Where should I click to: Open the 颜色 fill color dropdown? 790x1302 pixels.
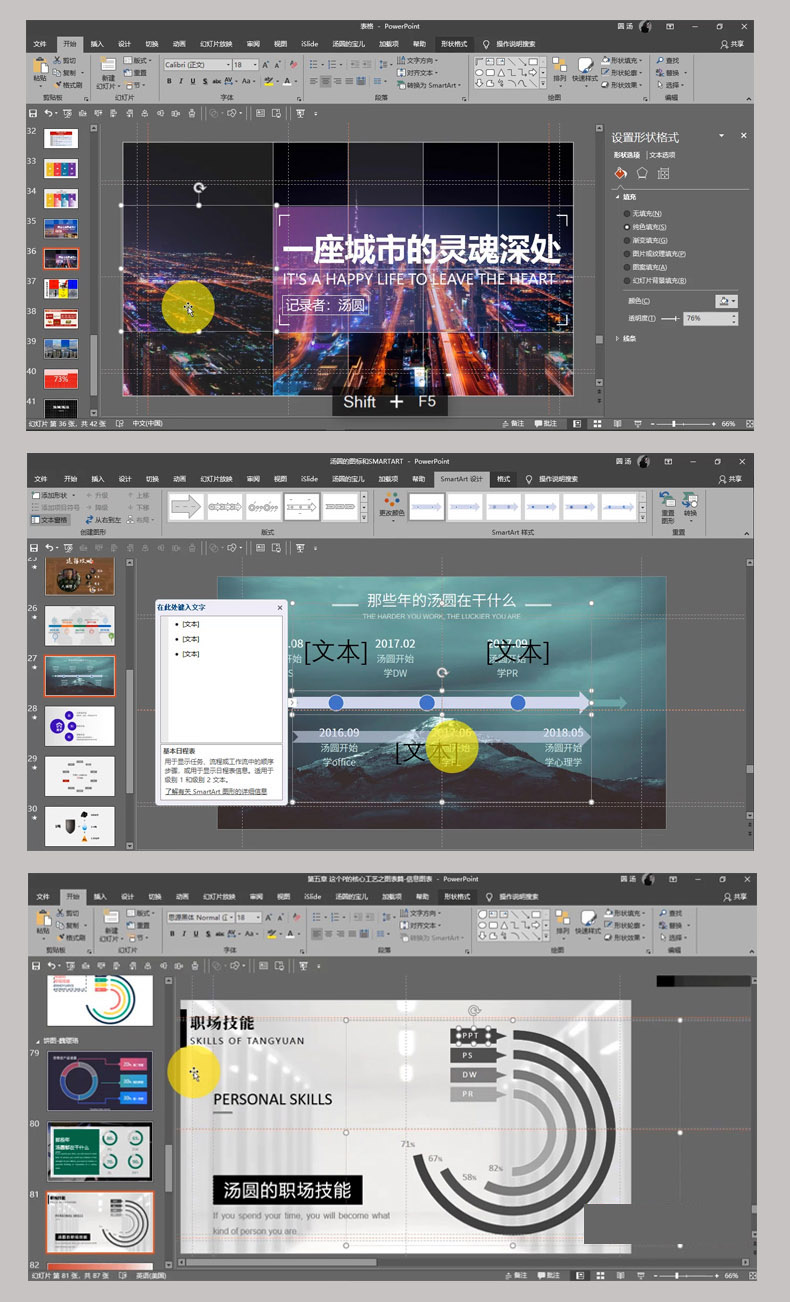click(x=726, y=301)
